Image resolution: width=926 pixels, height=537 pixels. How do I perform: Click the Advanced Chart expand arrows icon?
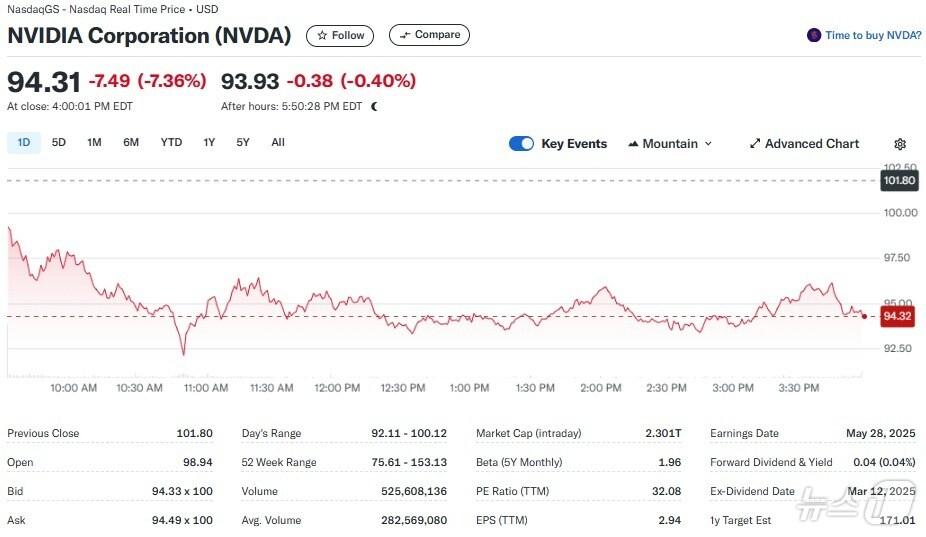coord(755,144)
